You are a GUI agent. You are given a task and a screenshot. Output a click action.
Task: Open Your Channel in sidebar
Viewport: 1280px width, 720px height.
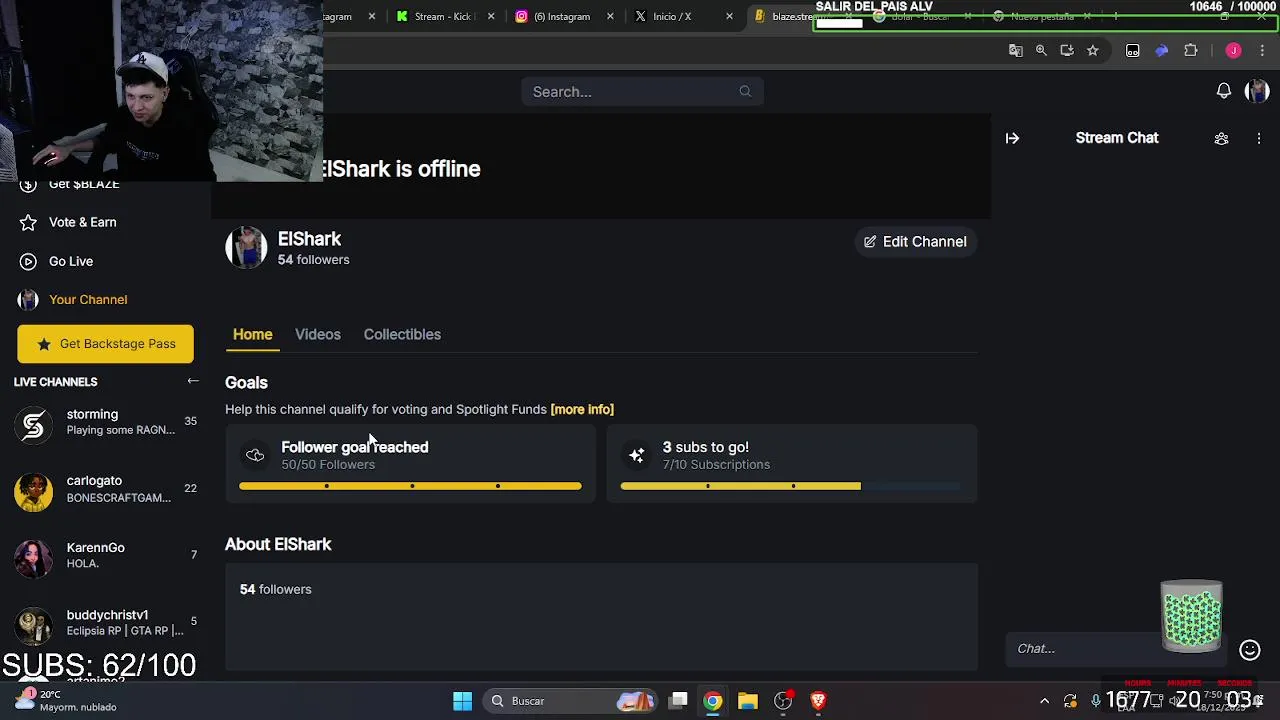pos(88,299)
